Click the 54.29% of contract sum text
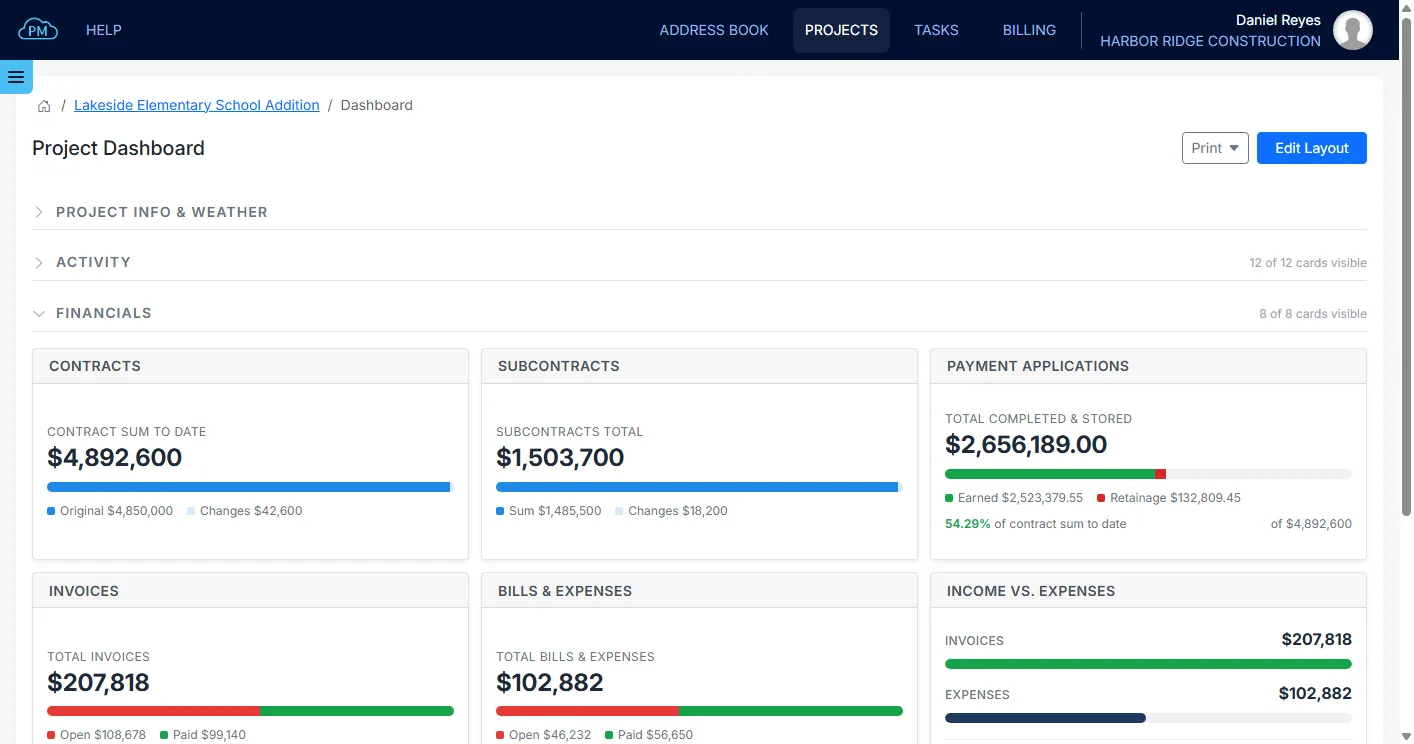1414x744 pixels. 1036,524
